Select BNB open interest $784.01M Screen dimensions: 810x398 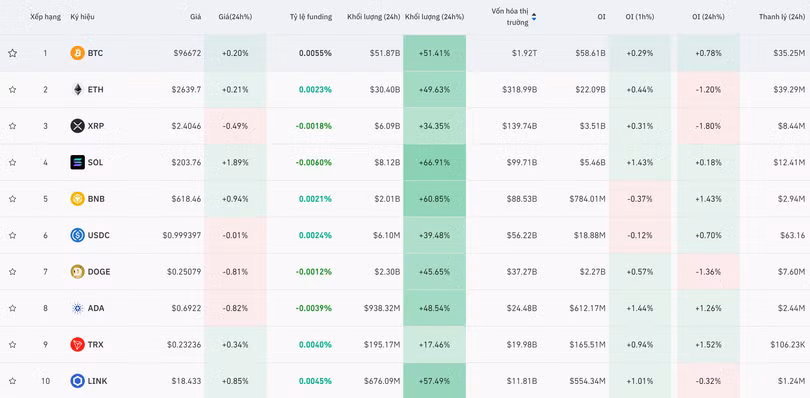coord(588,199)
